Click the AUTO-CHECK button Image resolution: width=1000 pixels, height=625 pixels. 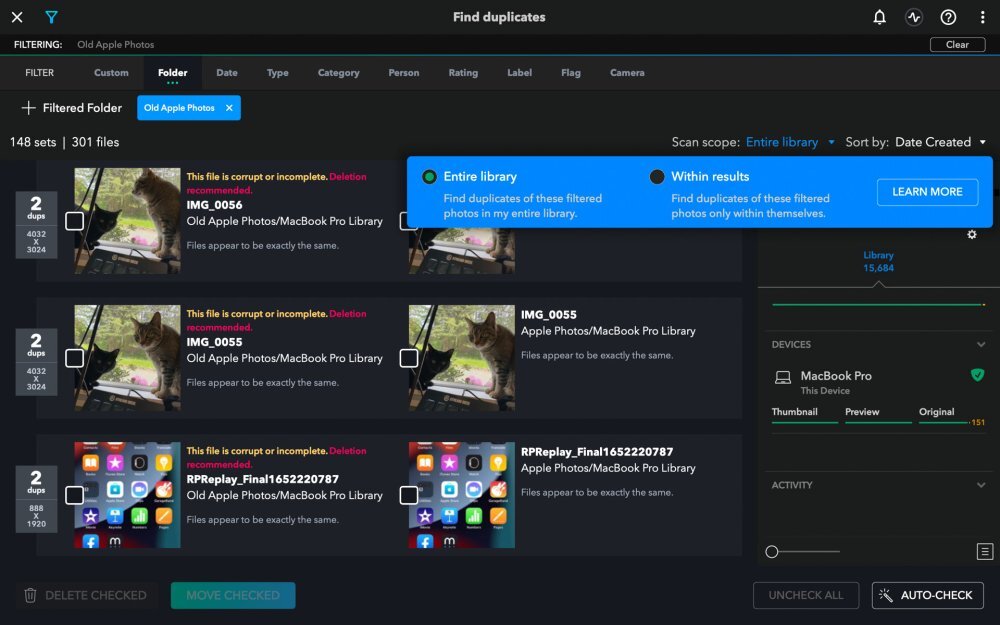pos(927,595)
